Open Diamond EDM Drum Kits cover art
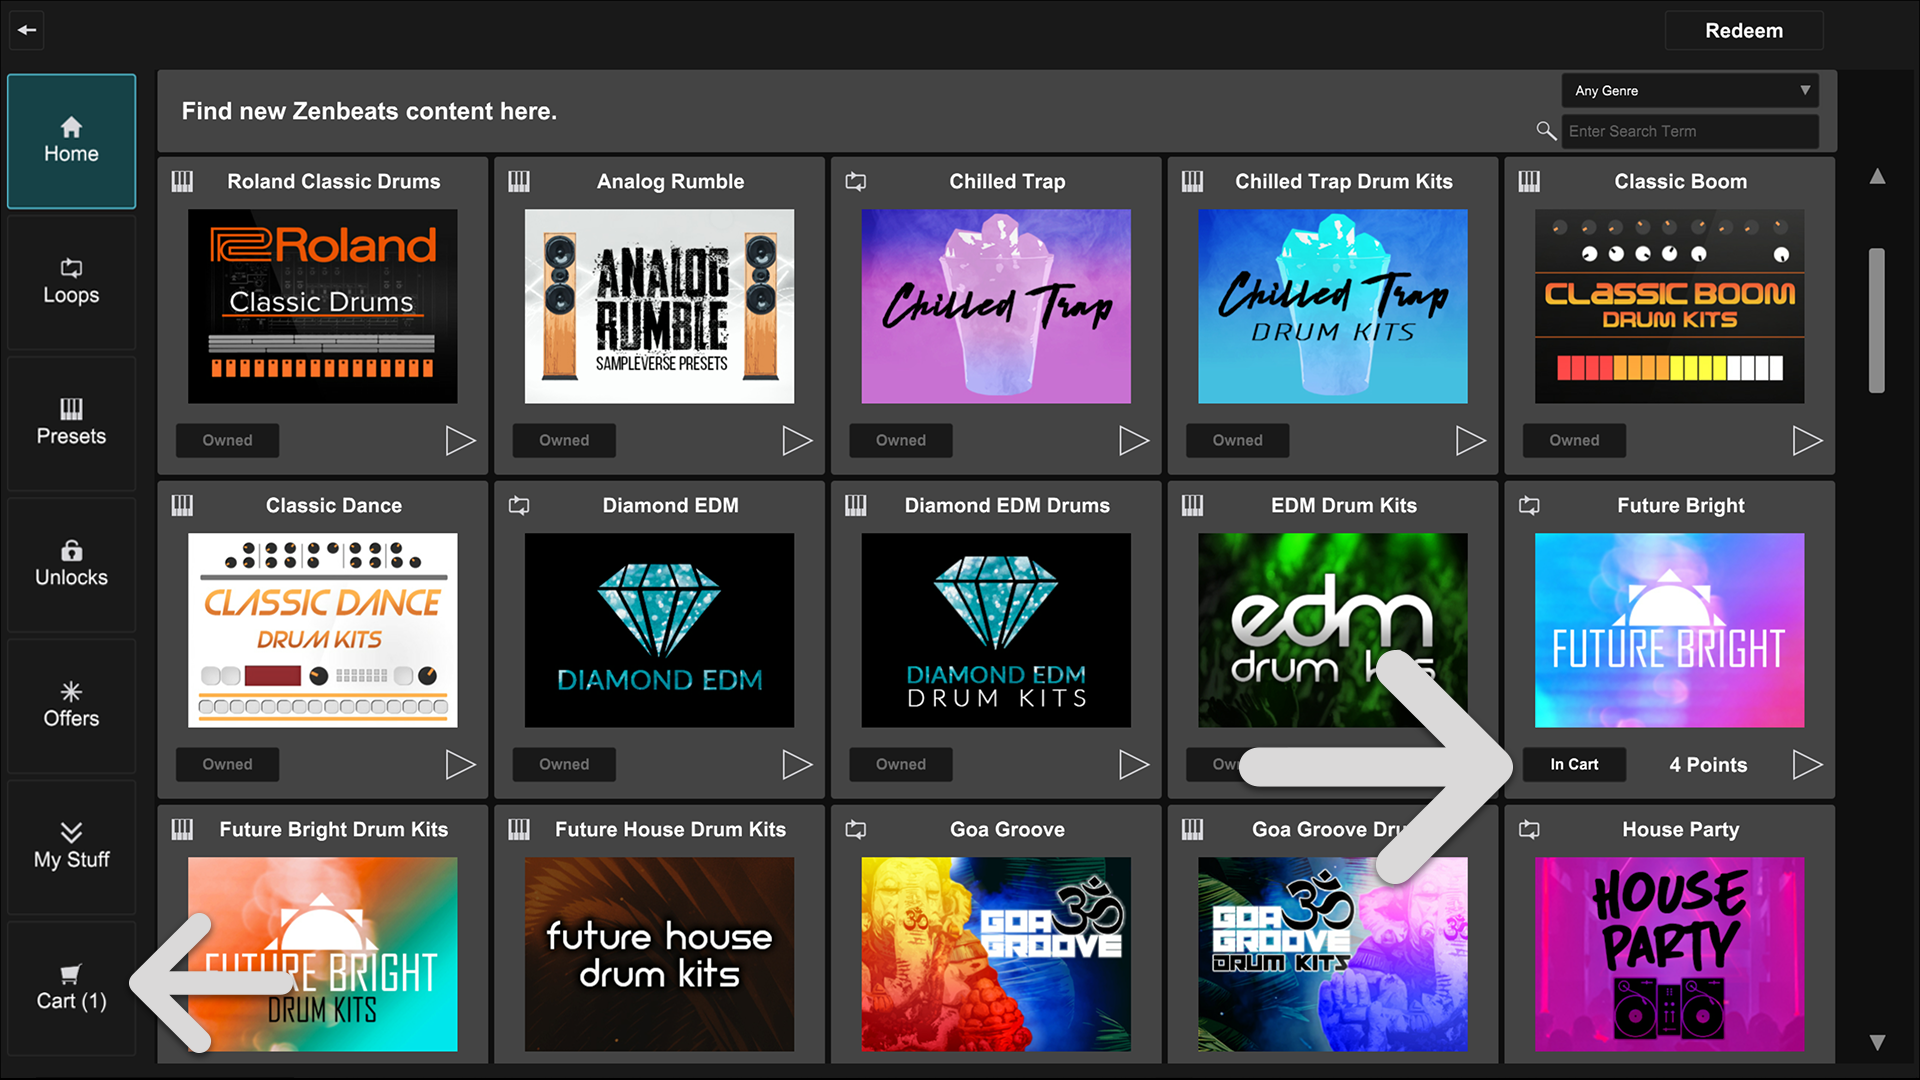1920x1080 pixels. (996, 630)
